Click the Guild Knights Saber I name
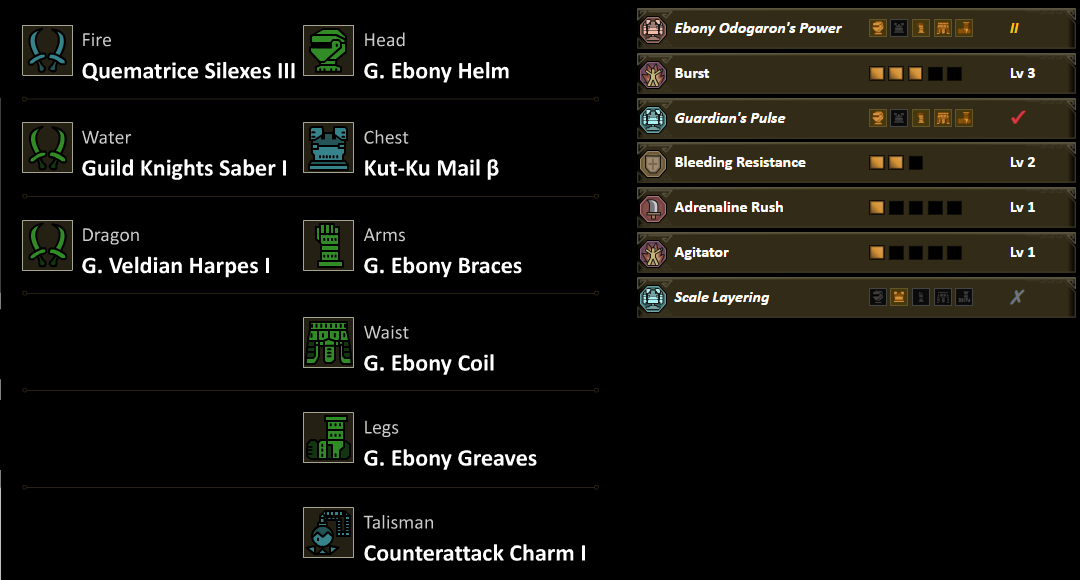Image resolution: width=1080 pixels, height=580 pixels. coord(184,168)
